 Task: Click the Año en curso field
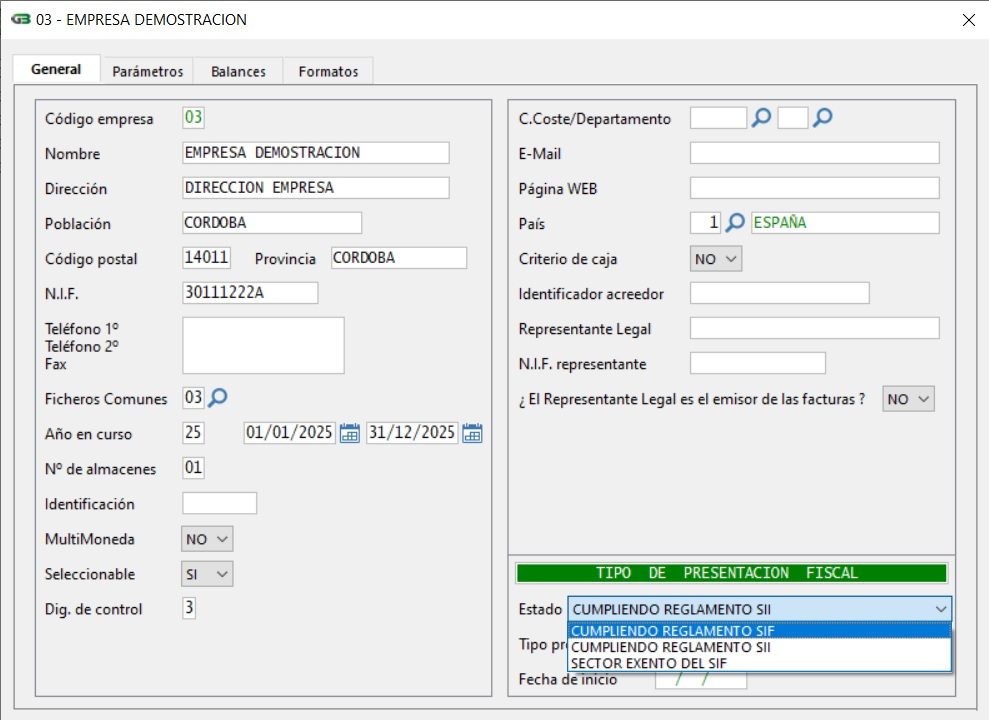pos(193,433)
